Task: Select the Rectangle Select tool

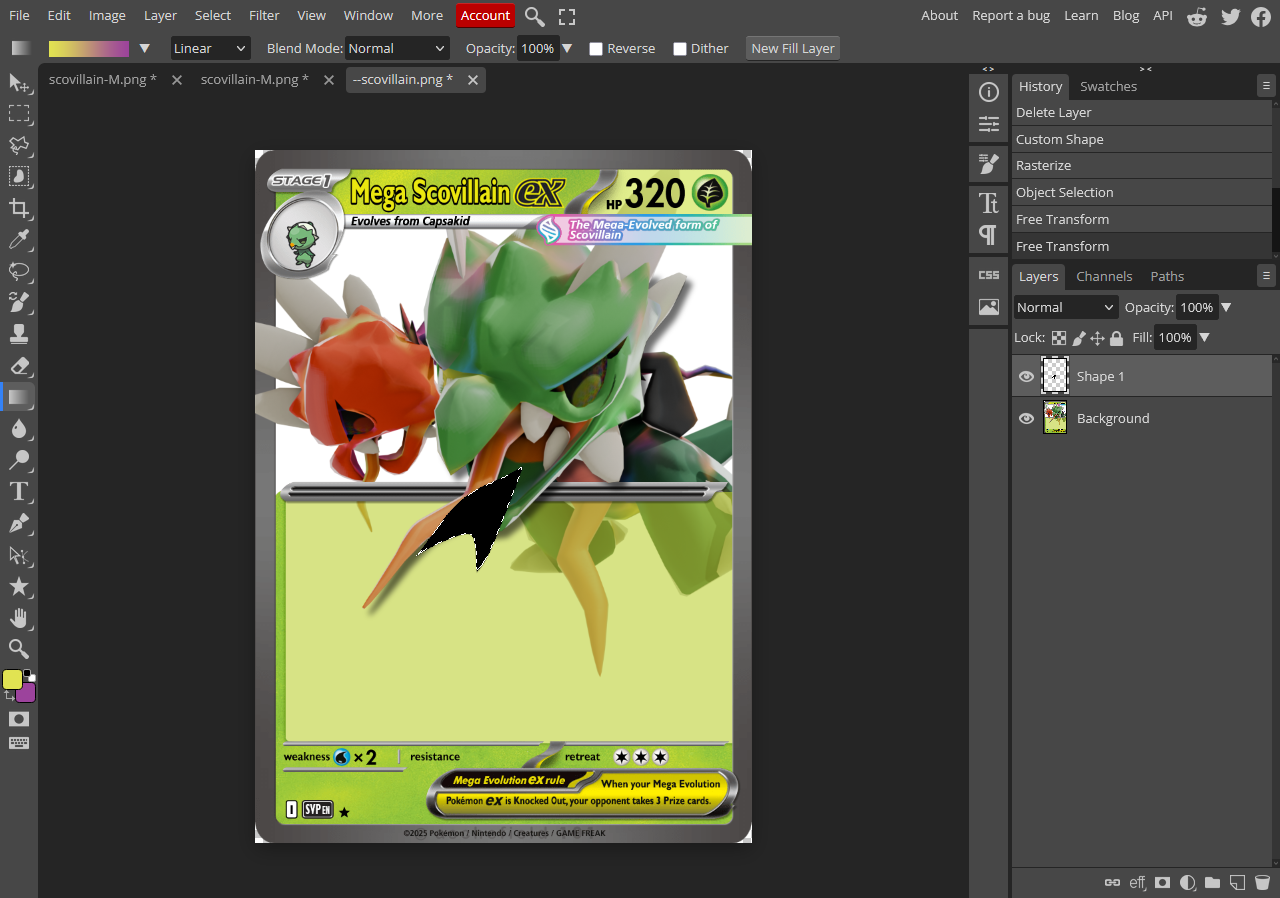Action: pos(19,114)
